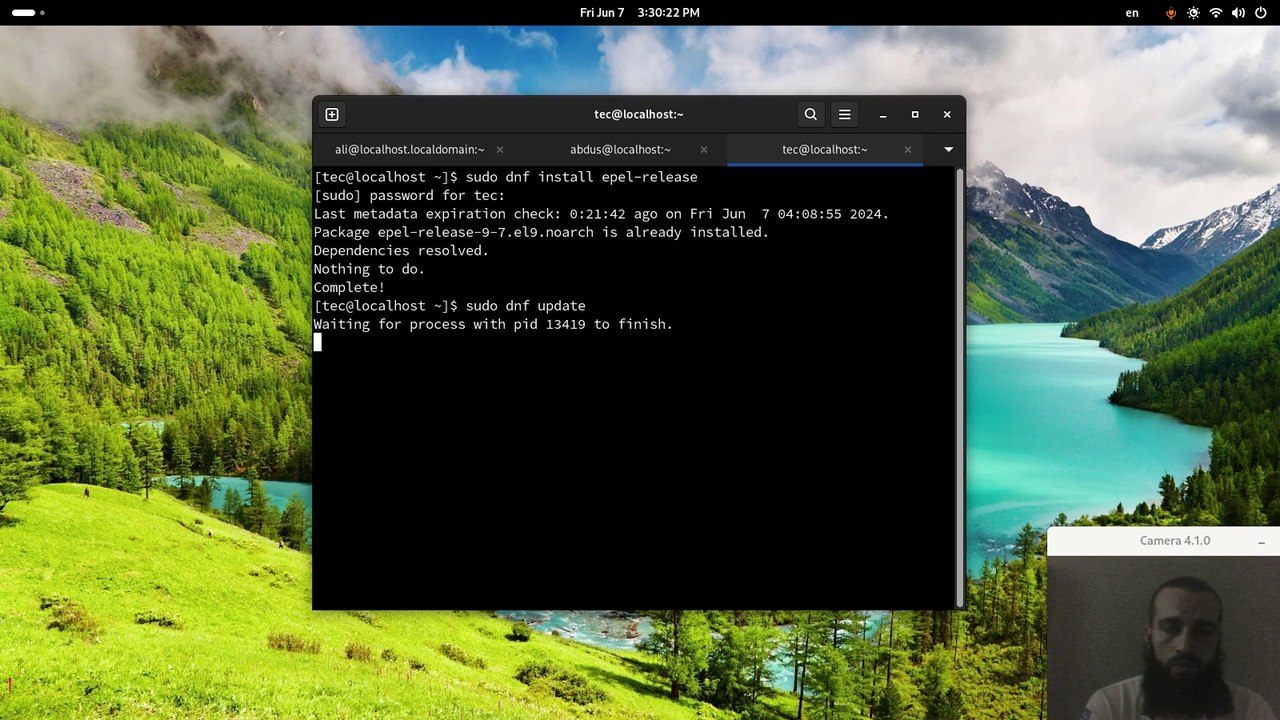Screen dimensions: 1280x720
Task: Click the 'Package epel-release-9-7.el9.noarch' line
Action: pos(541,232)
